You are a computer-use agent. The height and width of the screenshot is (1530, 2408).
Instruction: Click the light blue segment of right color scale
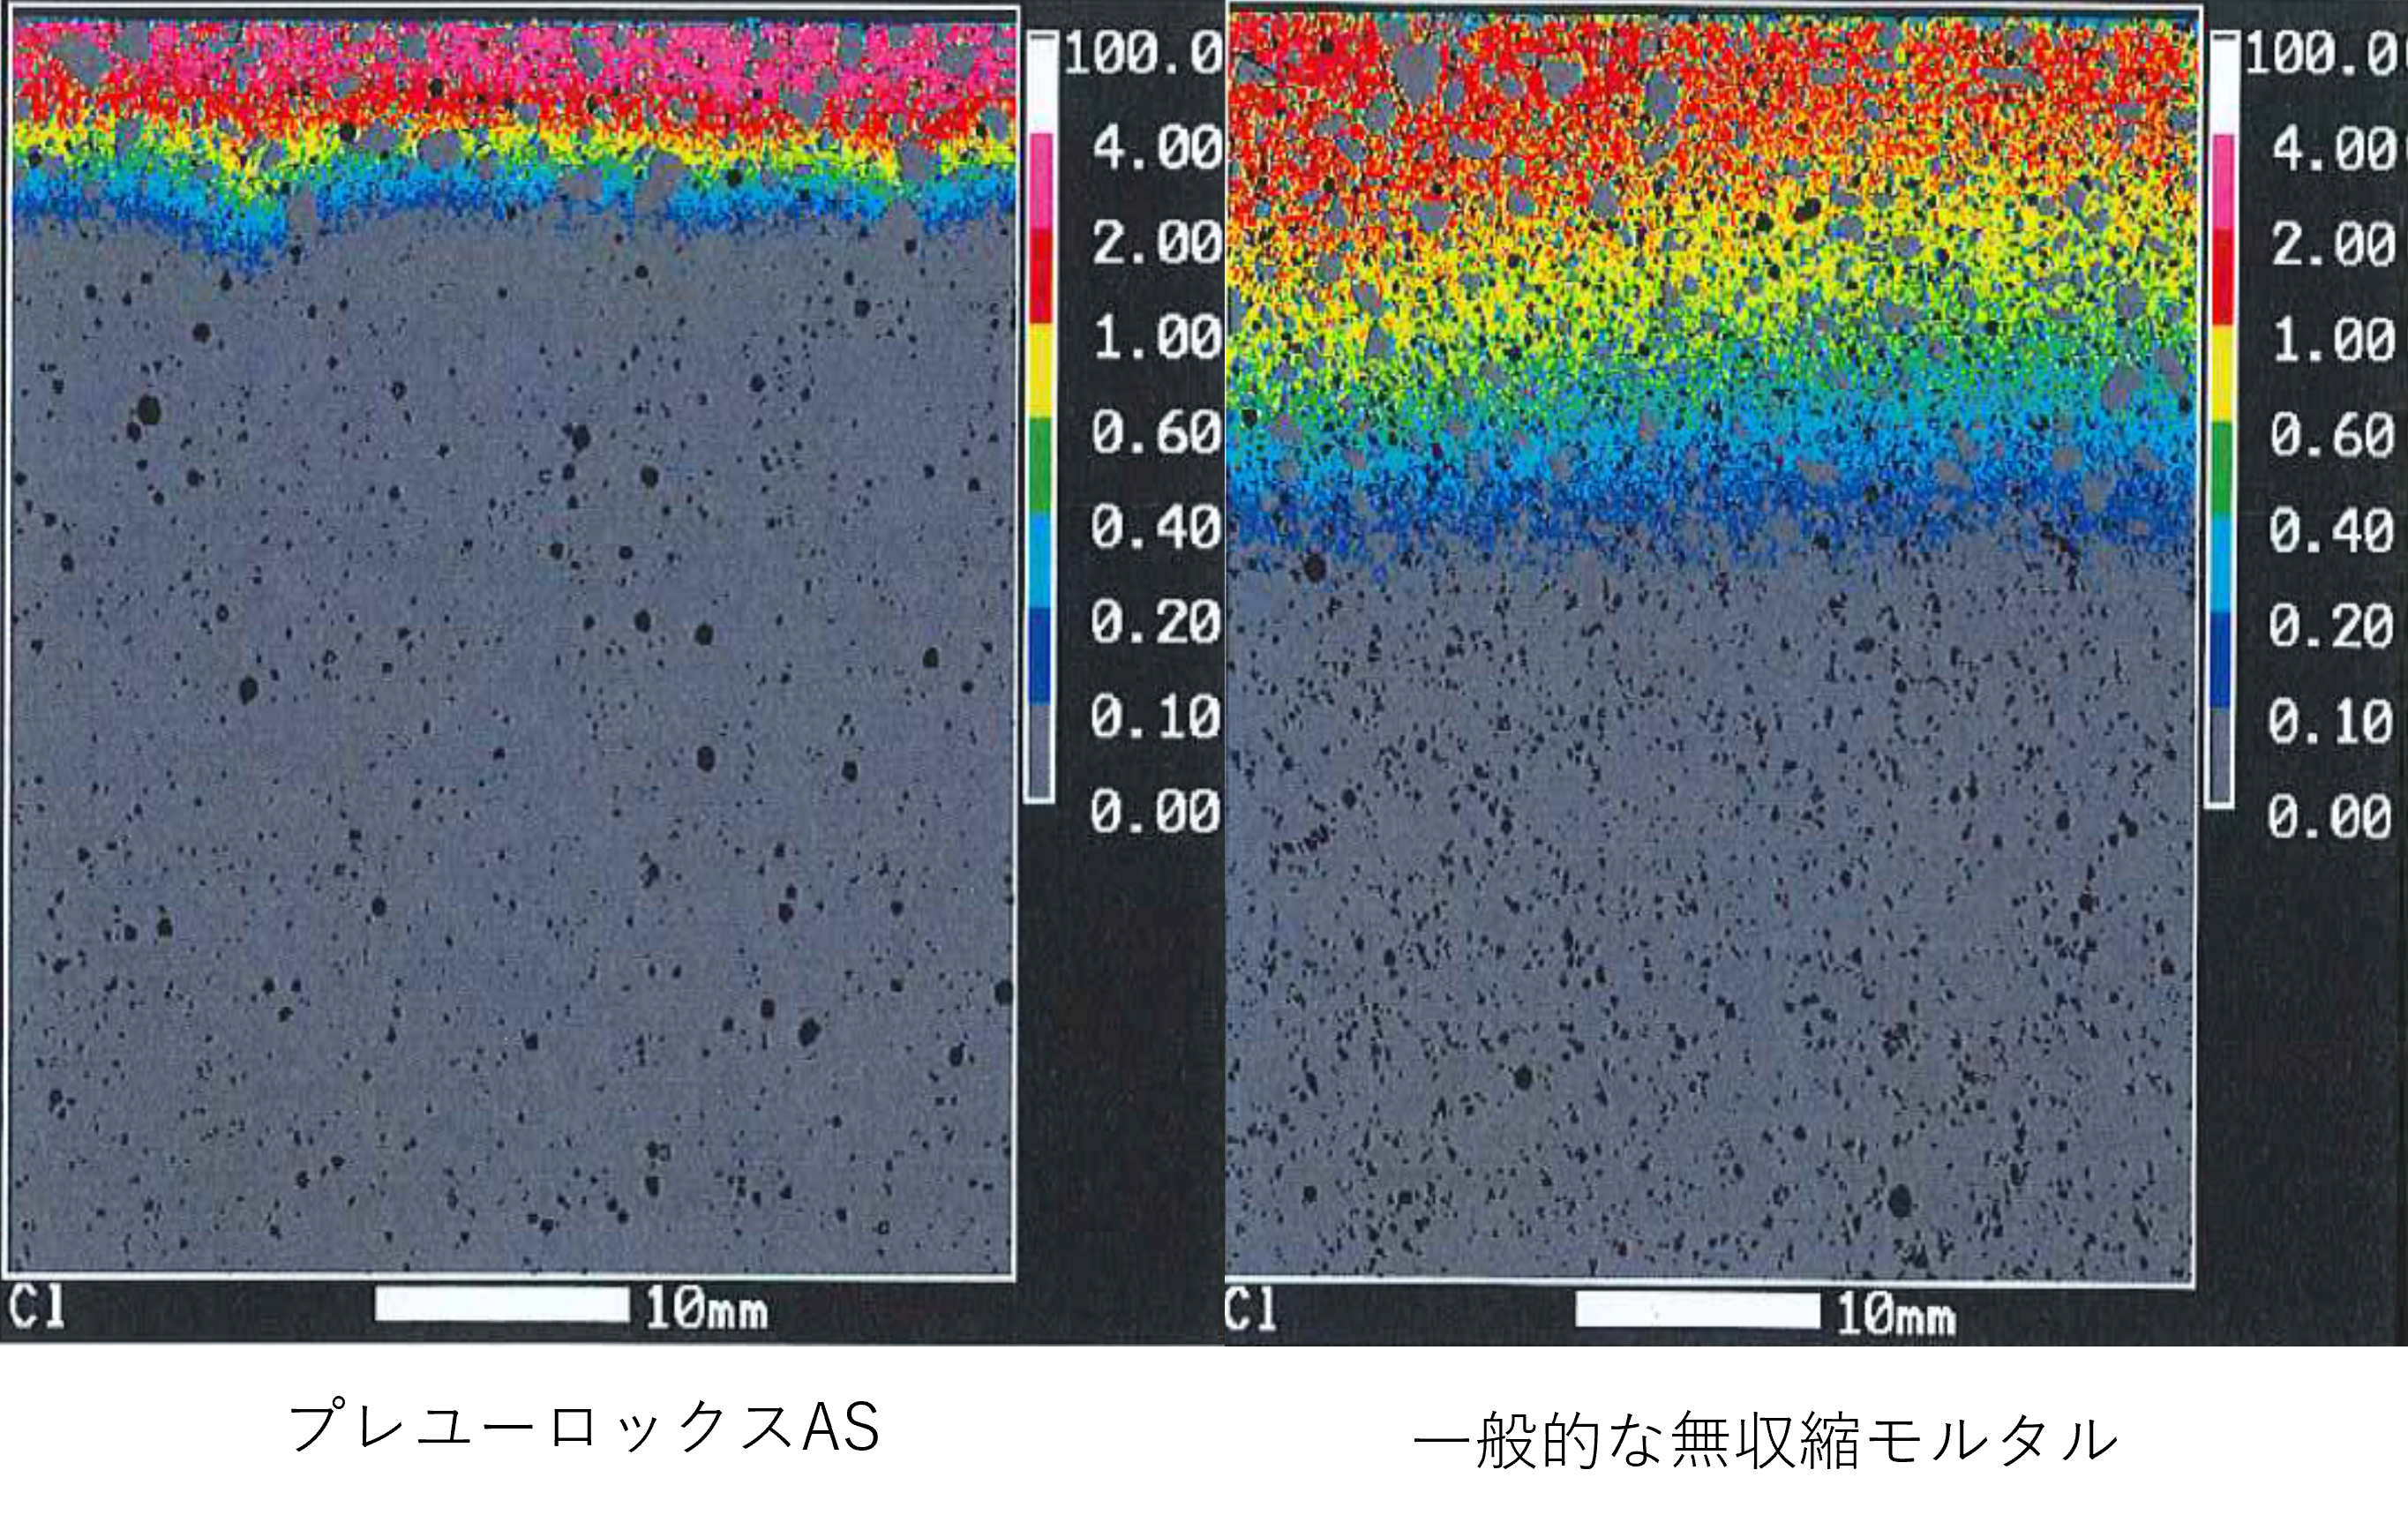2222,563
